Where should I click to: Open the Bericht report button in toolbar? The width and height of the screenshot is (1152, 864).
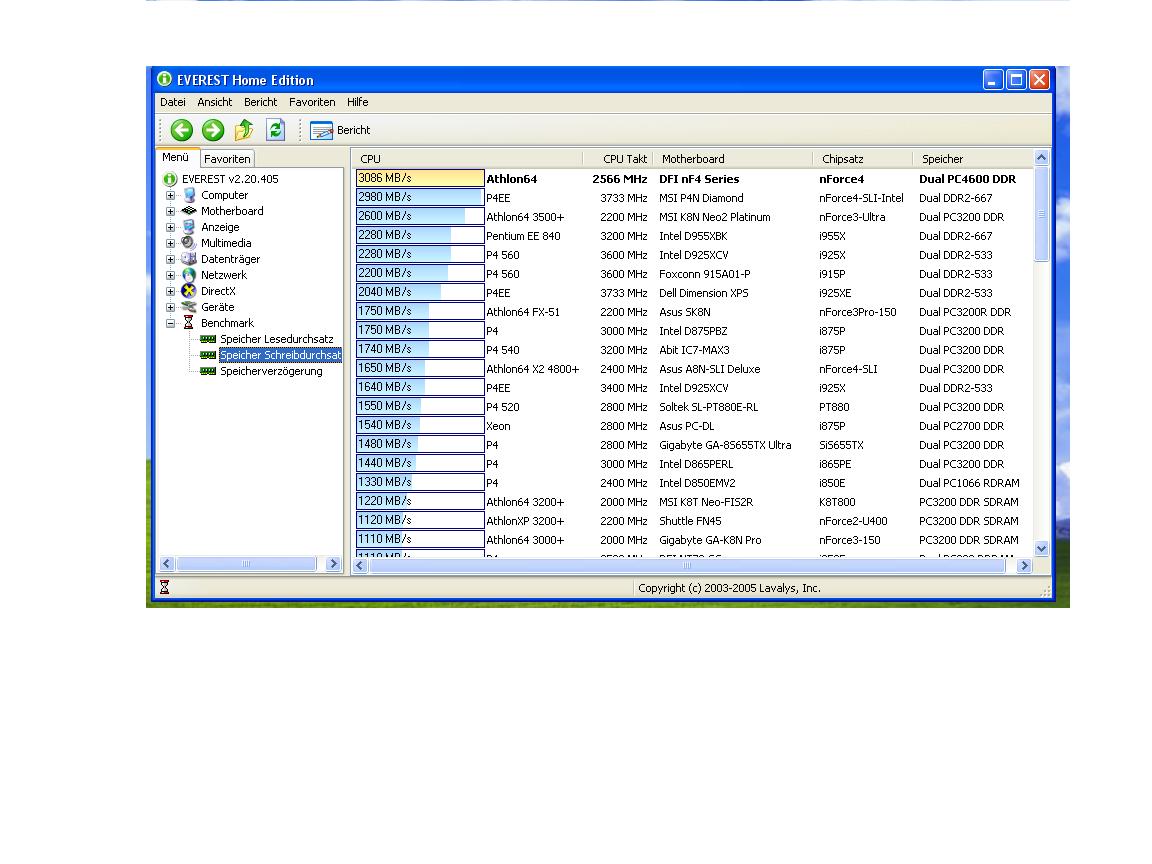tap(340, 130)
